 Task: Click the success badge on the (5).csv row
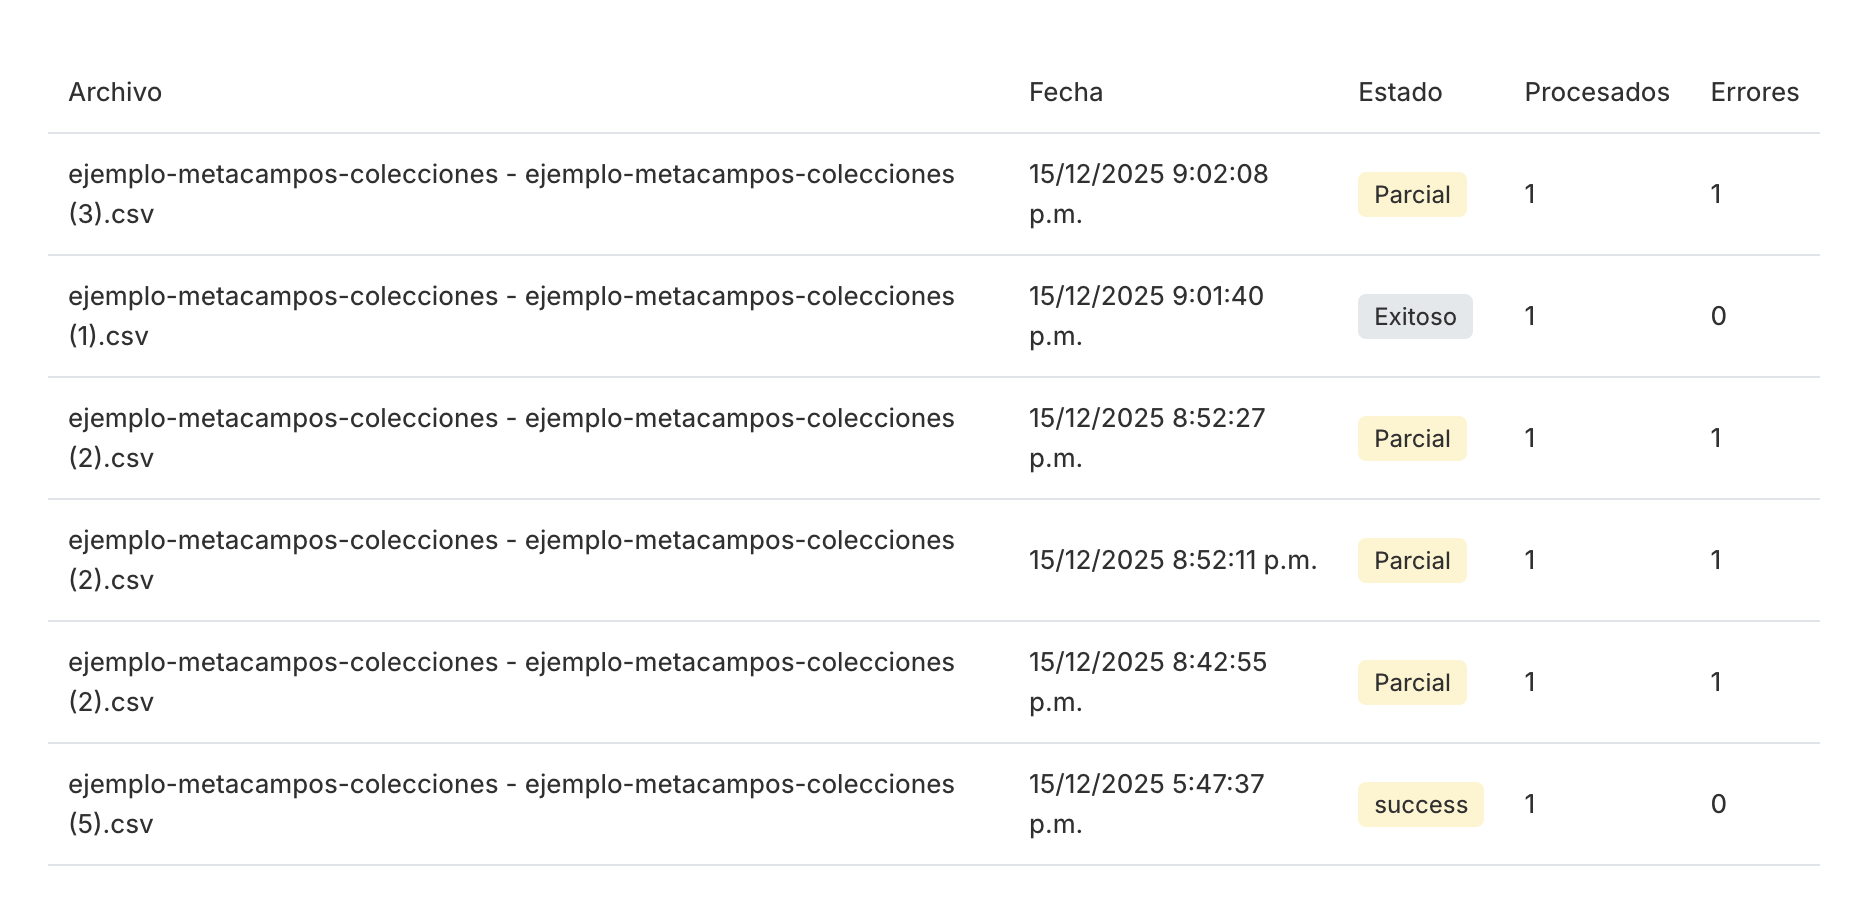tap(1420, 803)
